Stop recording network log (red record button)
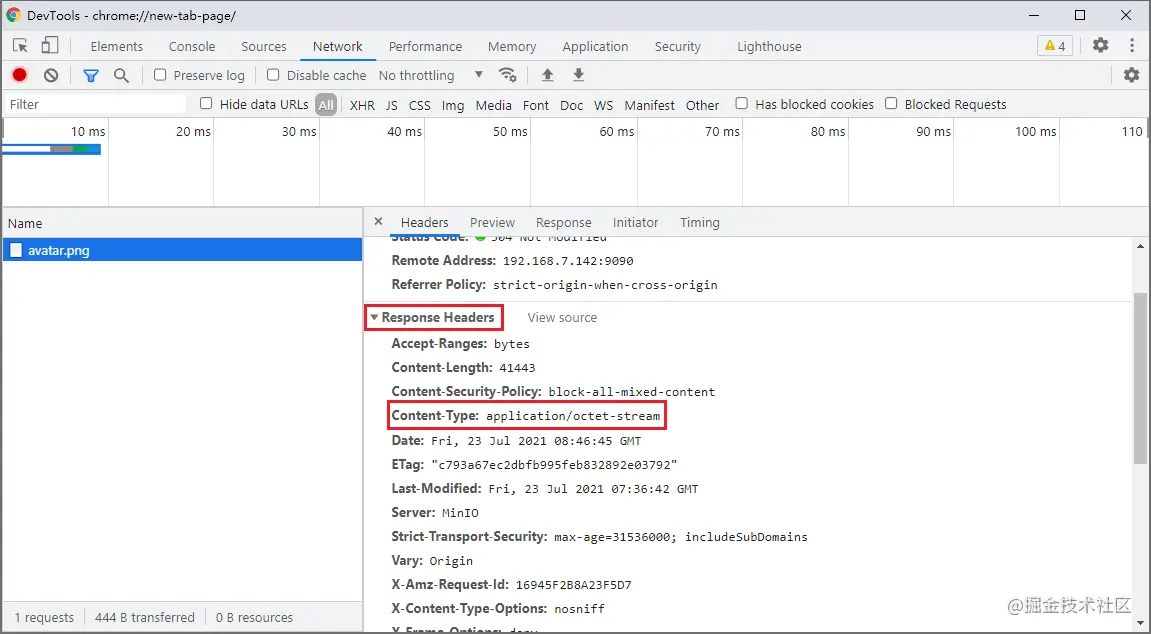 [x=20, y=75]
